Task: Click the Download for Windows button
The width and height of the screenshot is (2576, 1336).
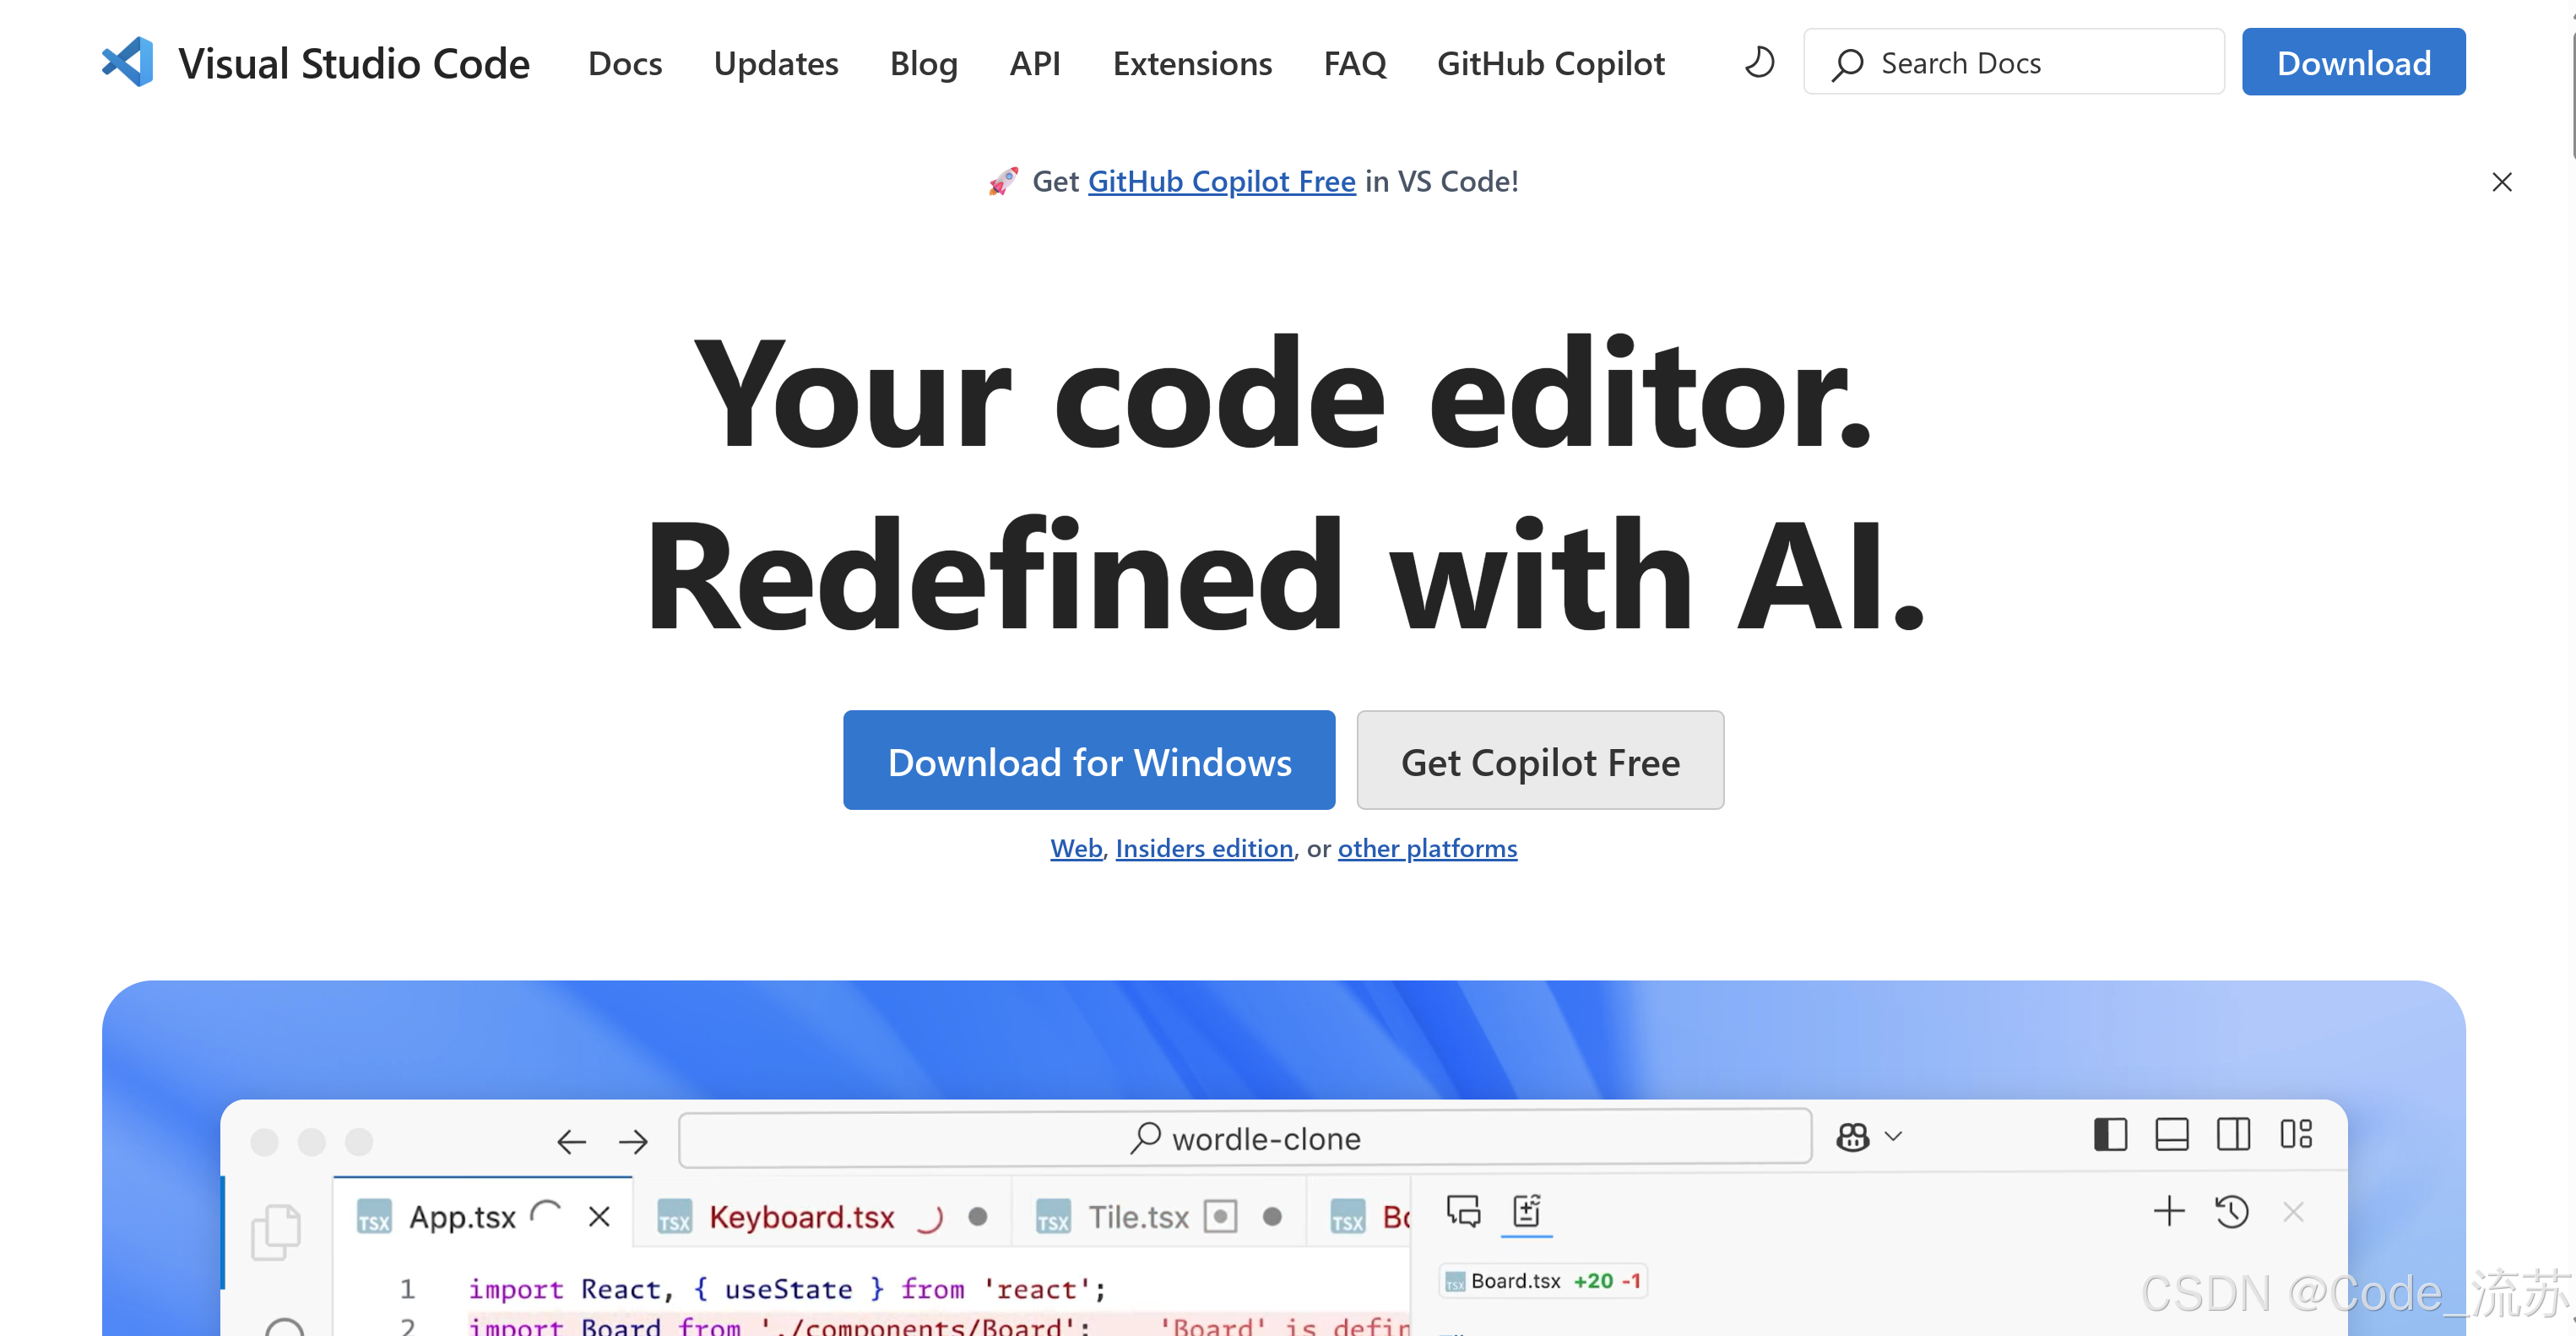Action: [1088, 761]
